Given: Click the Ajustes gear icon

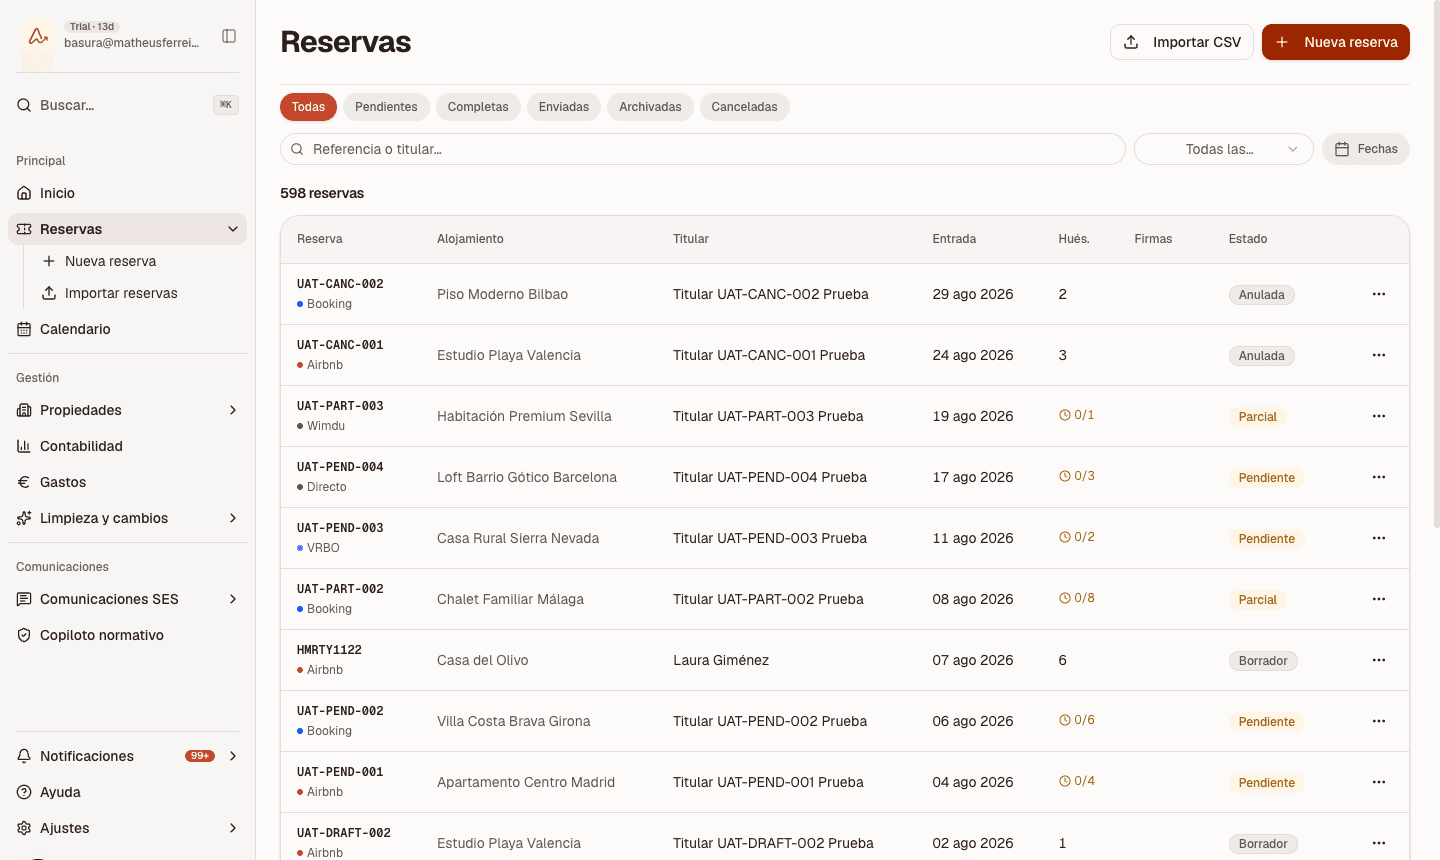Looking at the screenshot, I should (x=24, y=828).
